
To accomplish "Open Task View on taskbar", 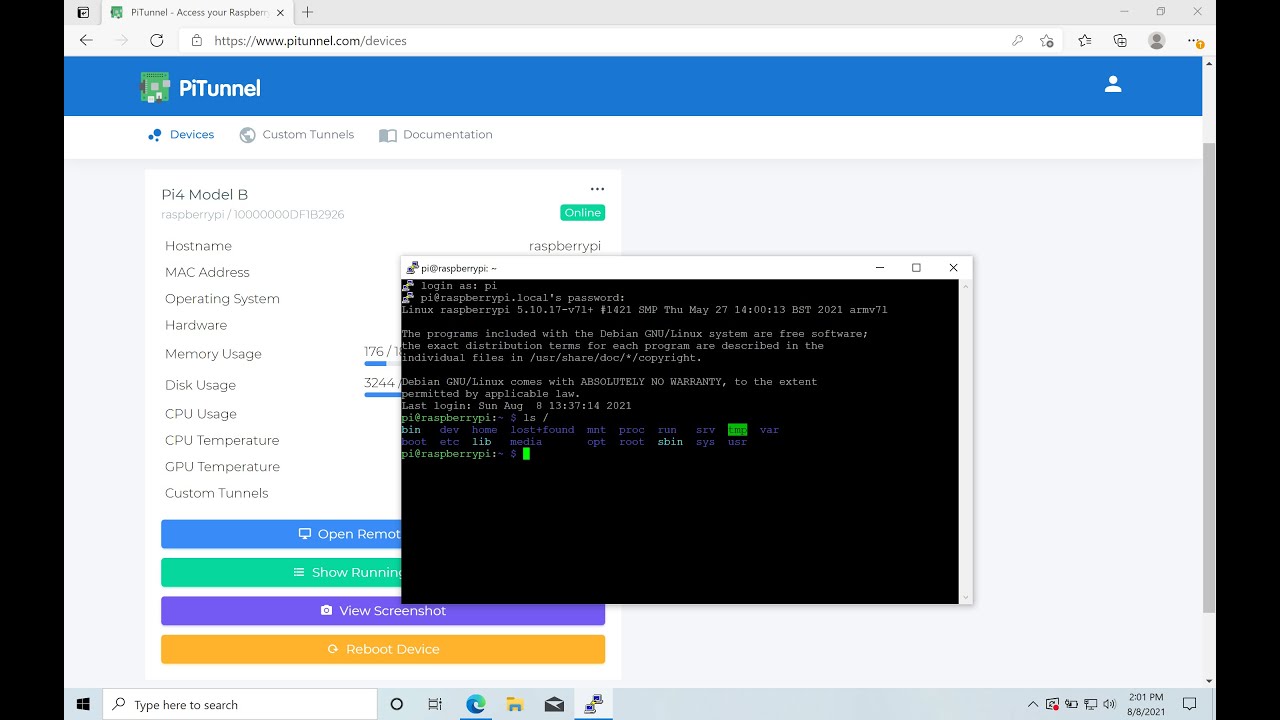I will [435, 705].
